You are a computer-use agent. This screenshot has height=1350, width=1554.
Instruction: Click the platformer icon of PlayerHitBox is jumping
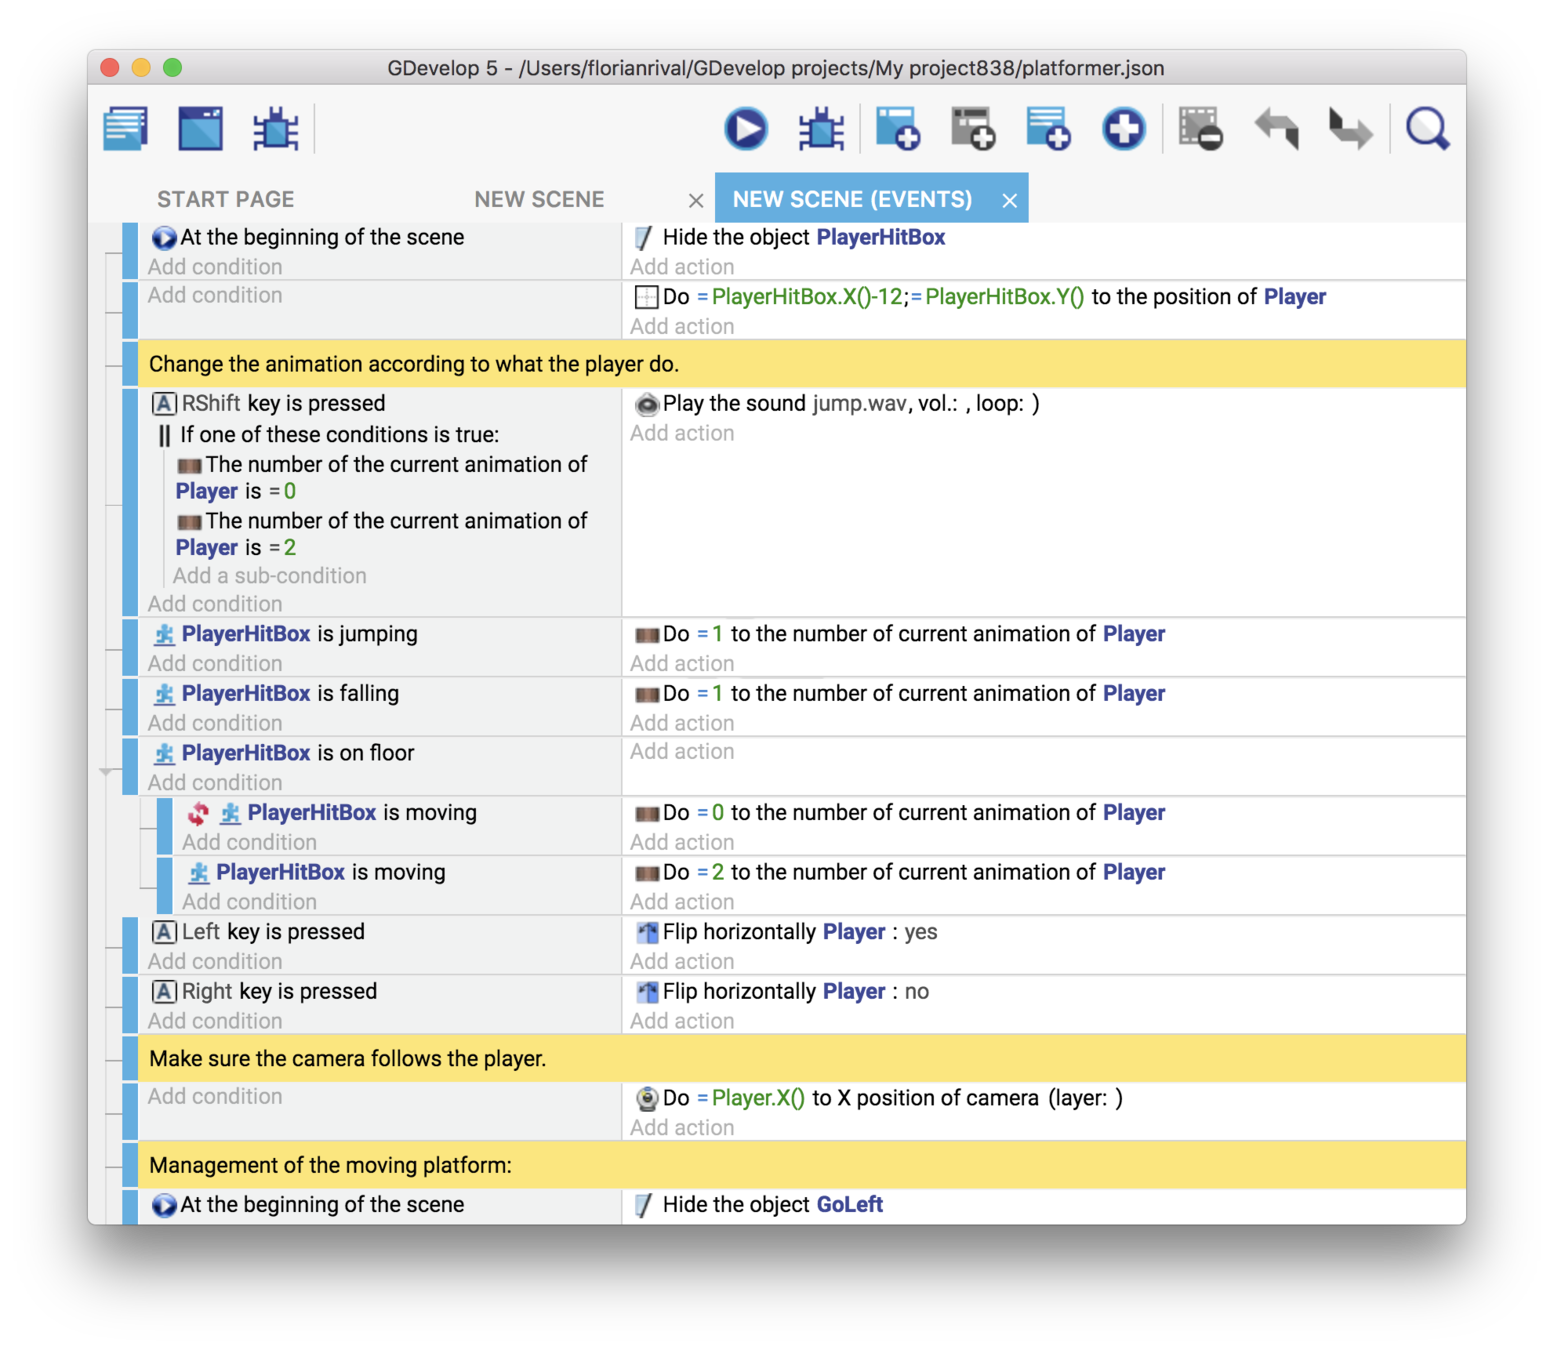165,634
